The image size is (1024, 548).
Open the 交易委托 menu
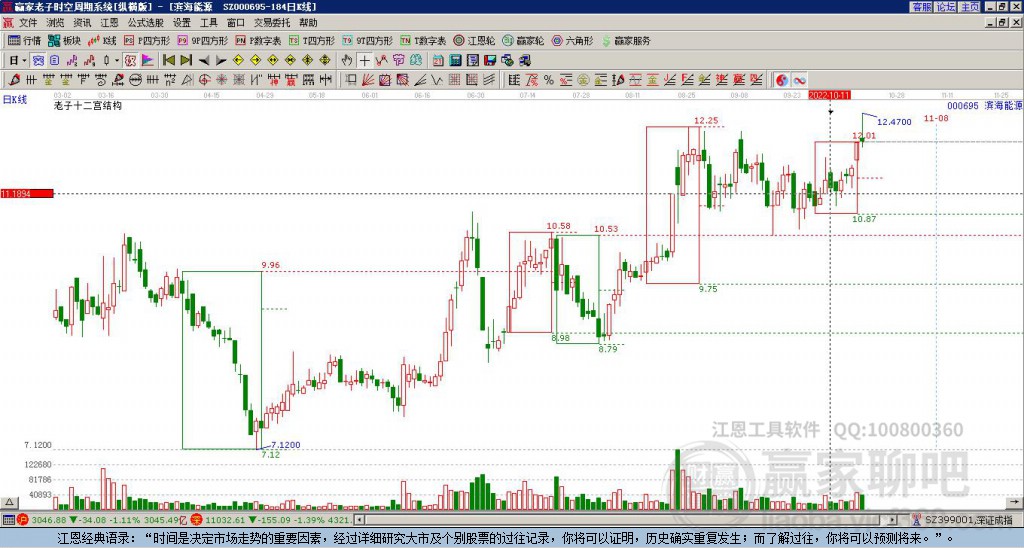(x=272, y=23)
